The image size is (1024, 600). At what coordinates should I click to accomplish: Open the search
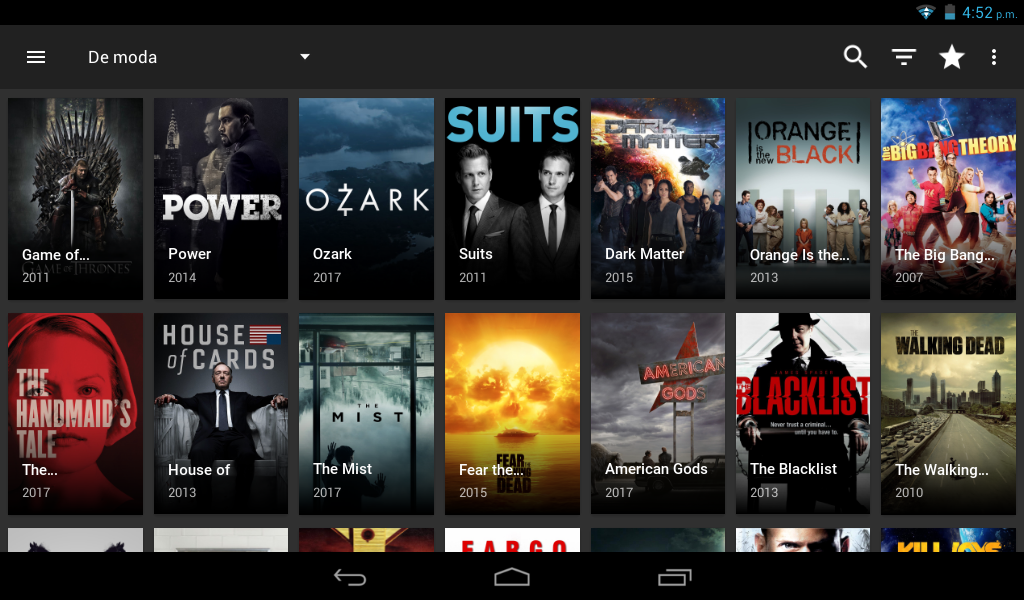(855, 57)
